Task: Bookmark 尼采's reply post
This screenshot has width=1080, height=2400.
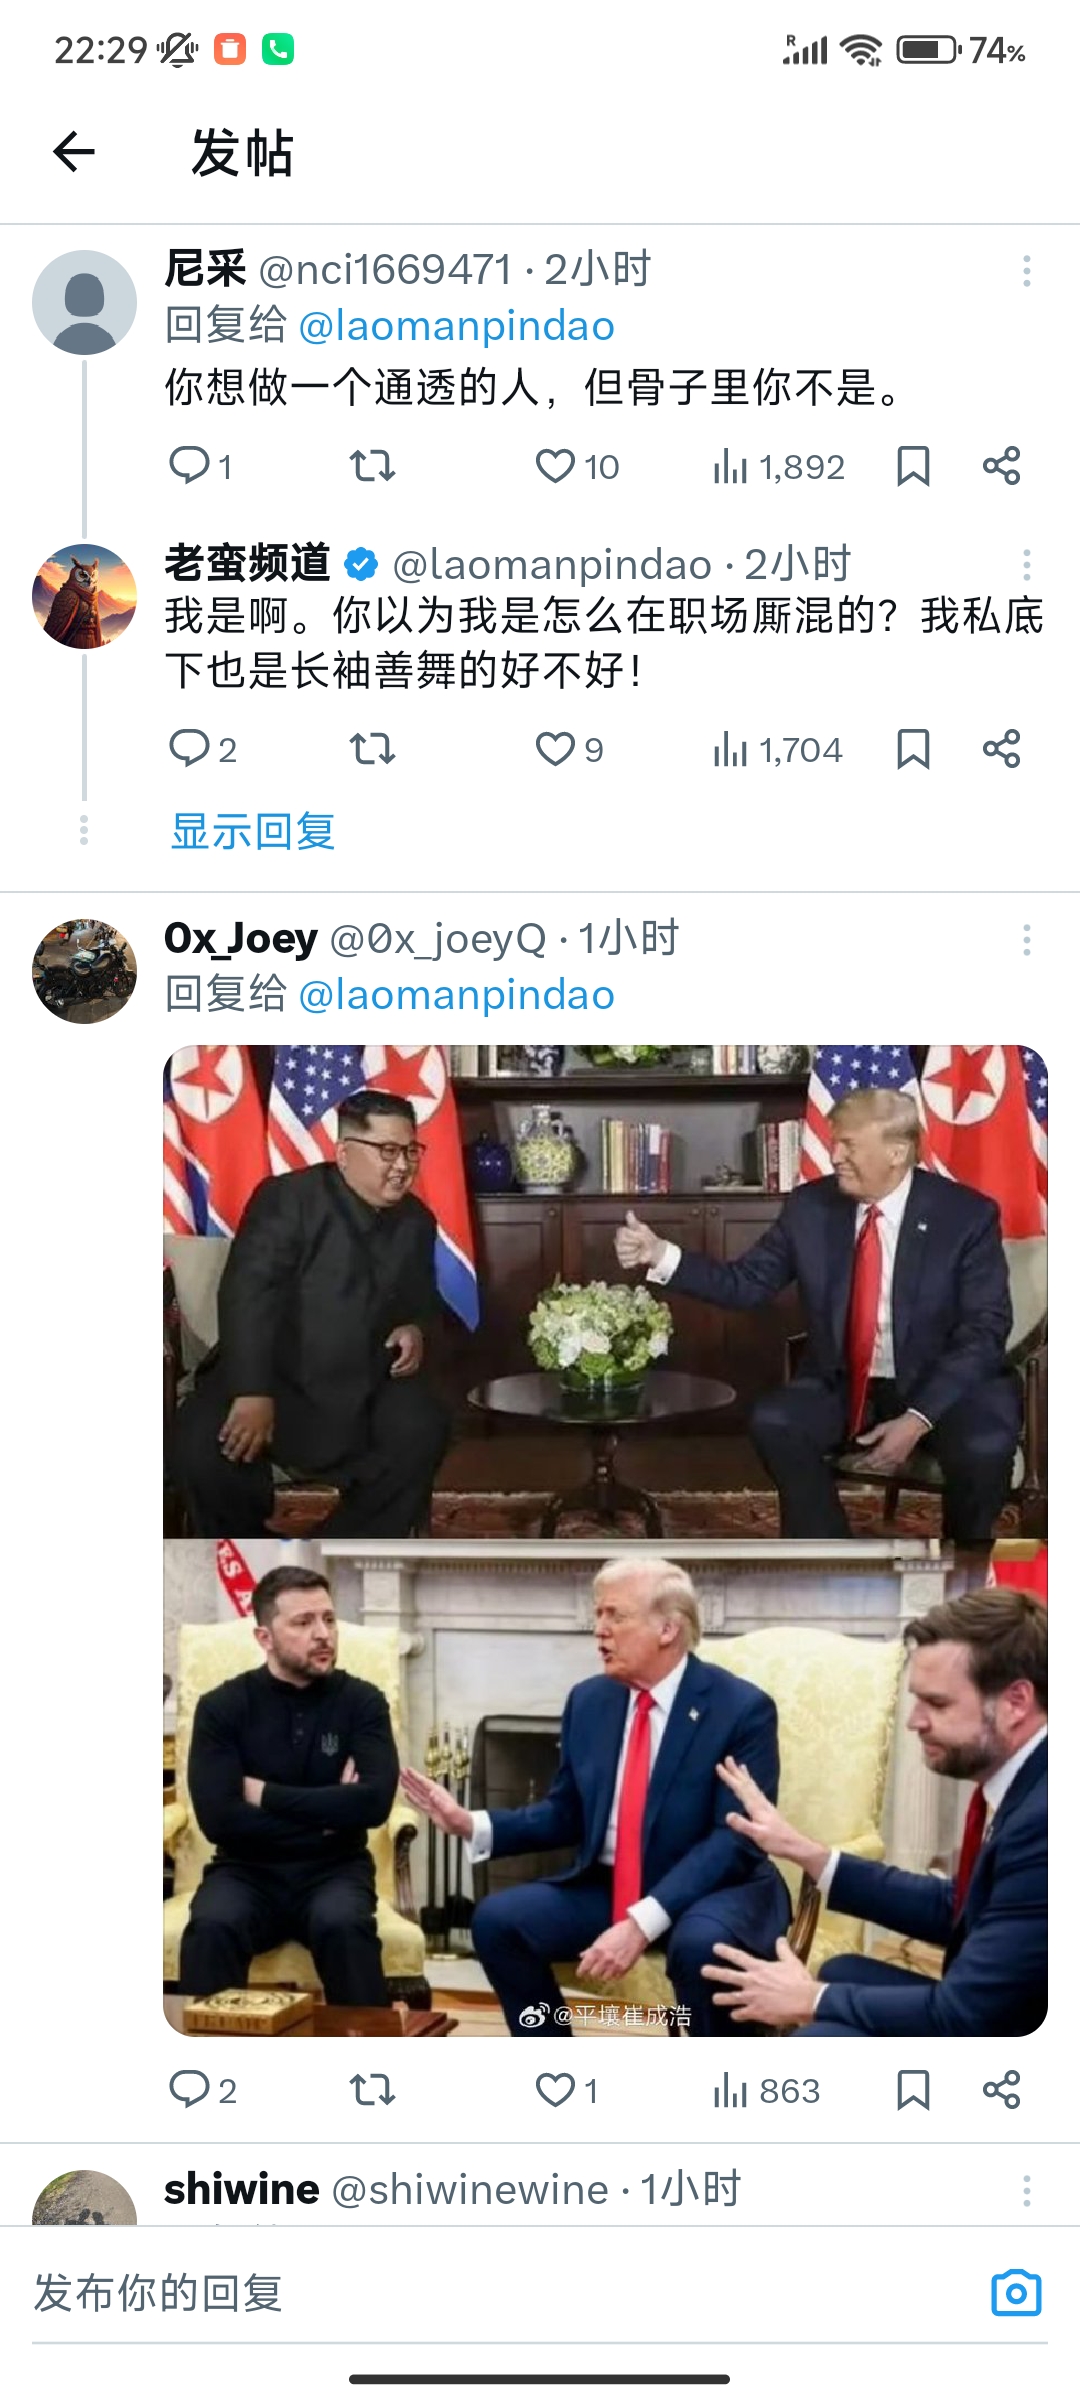Action: (913, 466)
